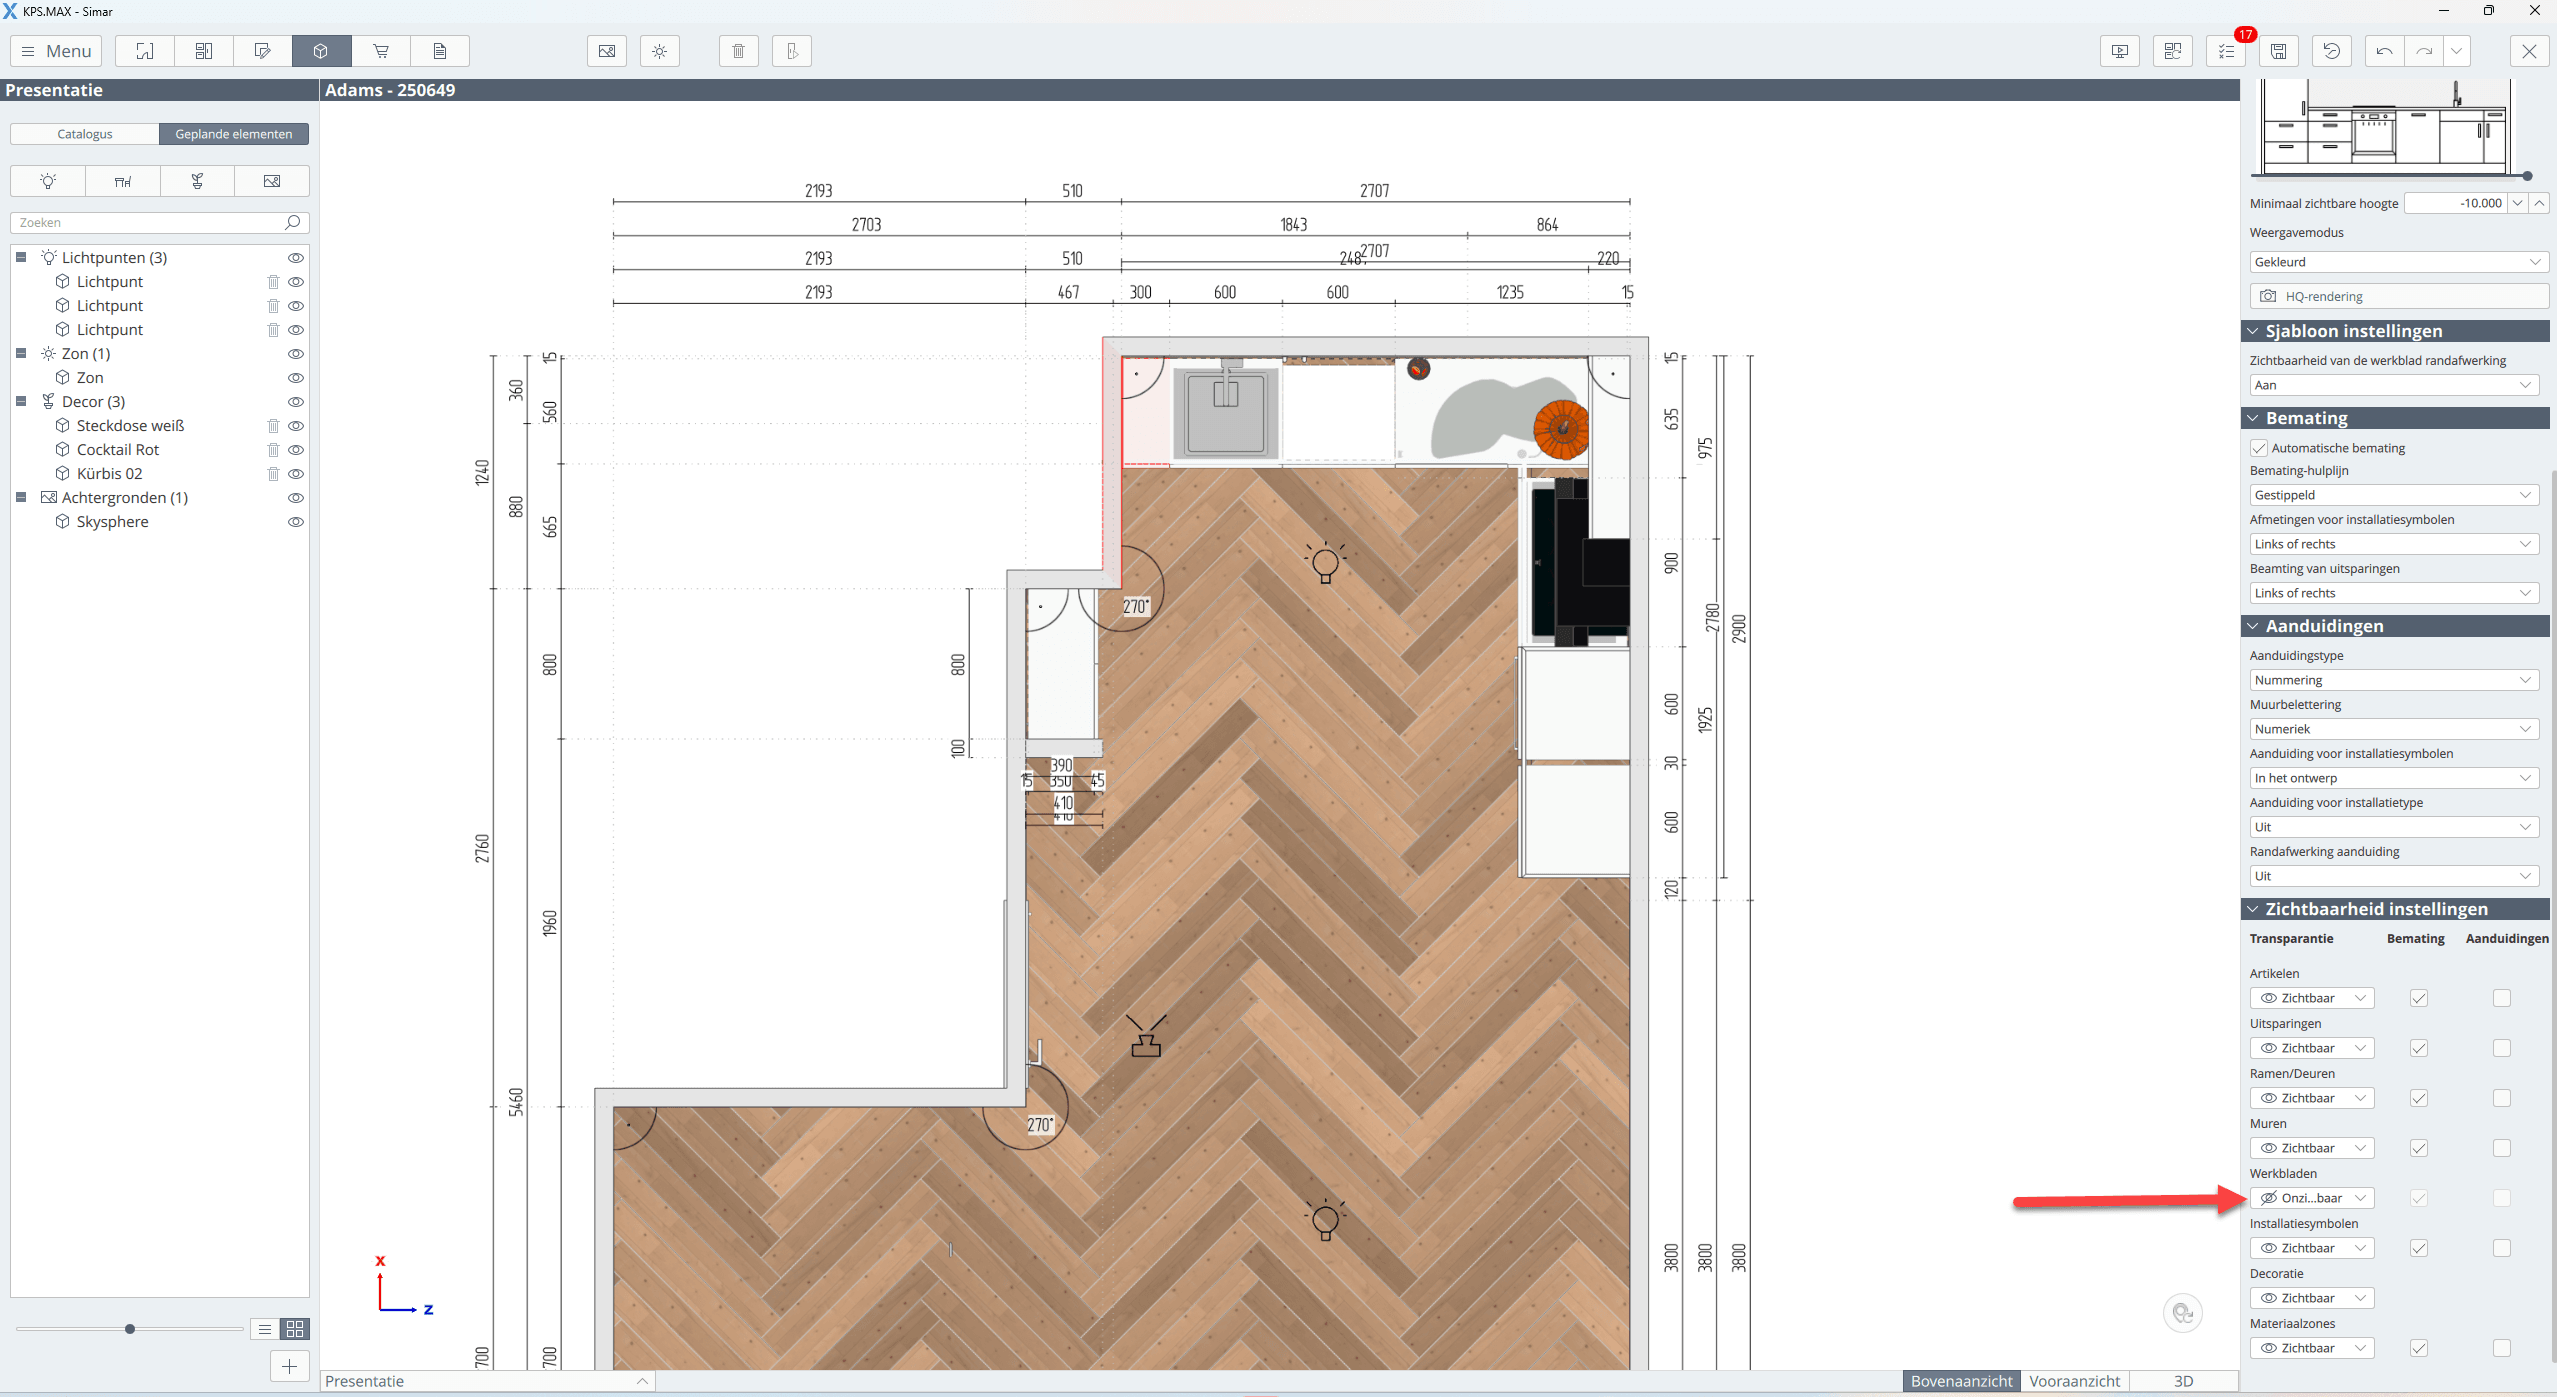Viewport: 2557px width, 1397px height.
Task: Select the plant decor filter icon
Action: (x=197, y=181)
